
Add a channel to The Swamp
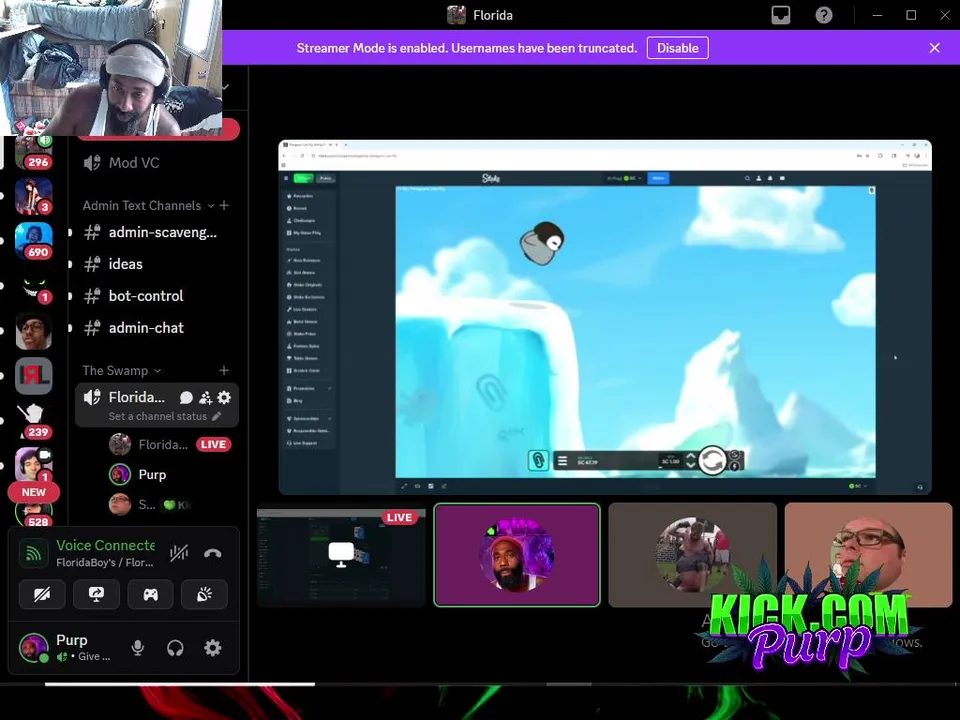click(224, 370)
